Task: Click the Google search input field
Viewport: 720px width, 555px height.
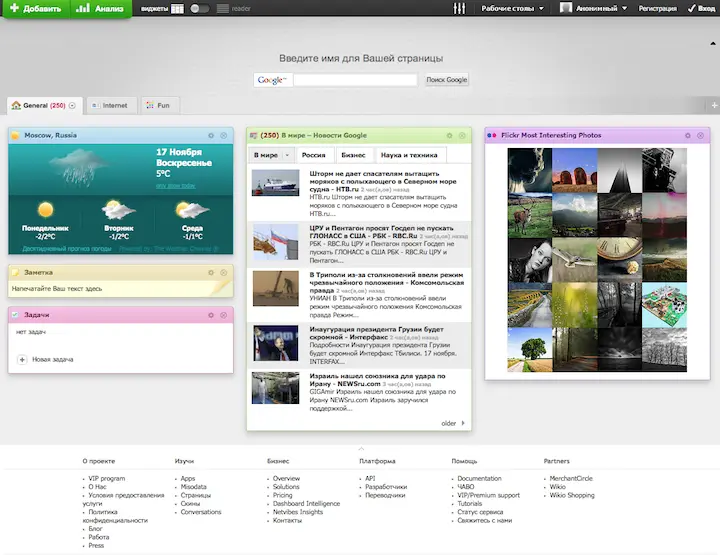Action: click(x=355, y=80)
